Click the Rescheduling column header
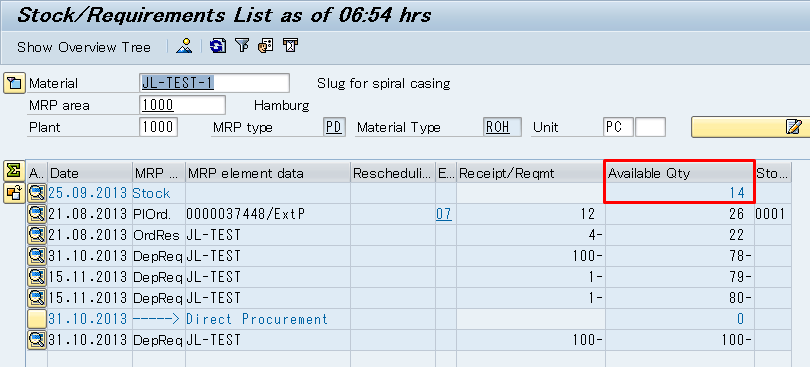 [393, 173]
